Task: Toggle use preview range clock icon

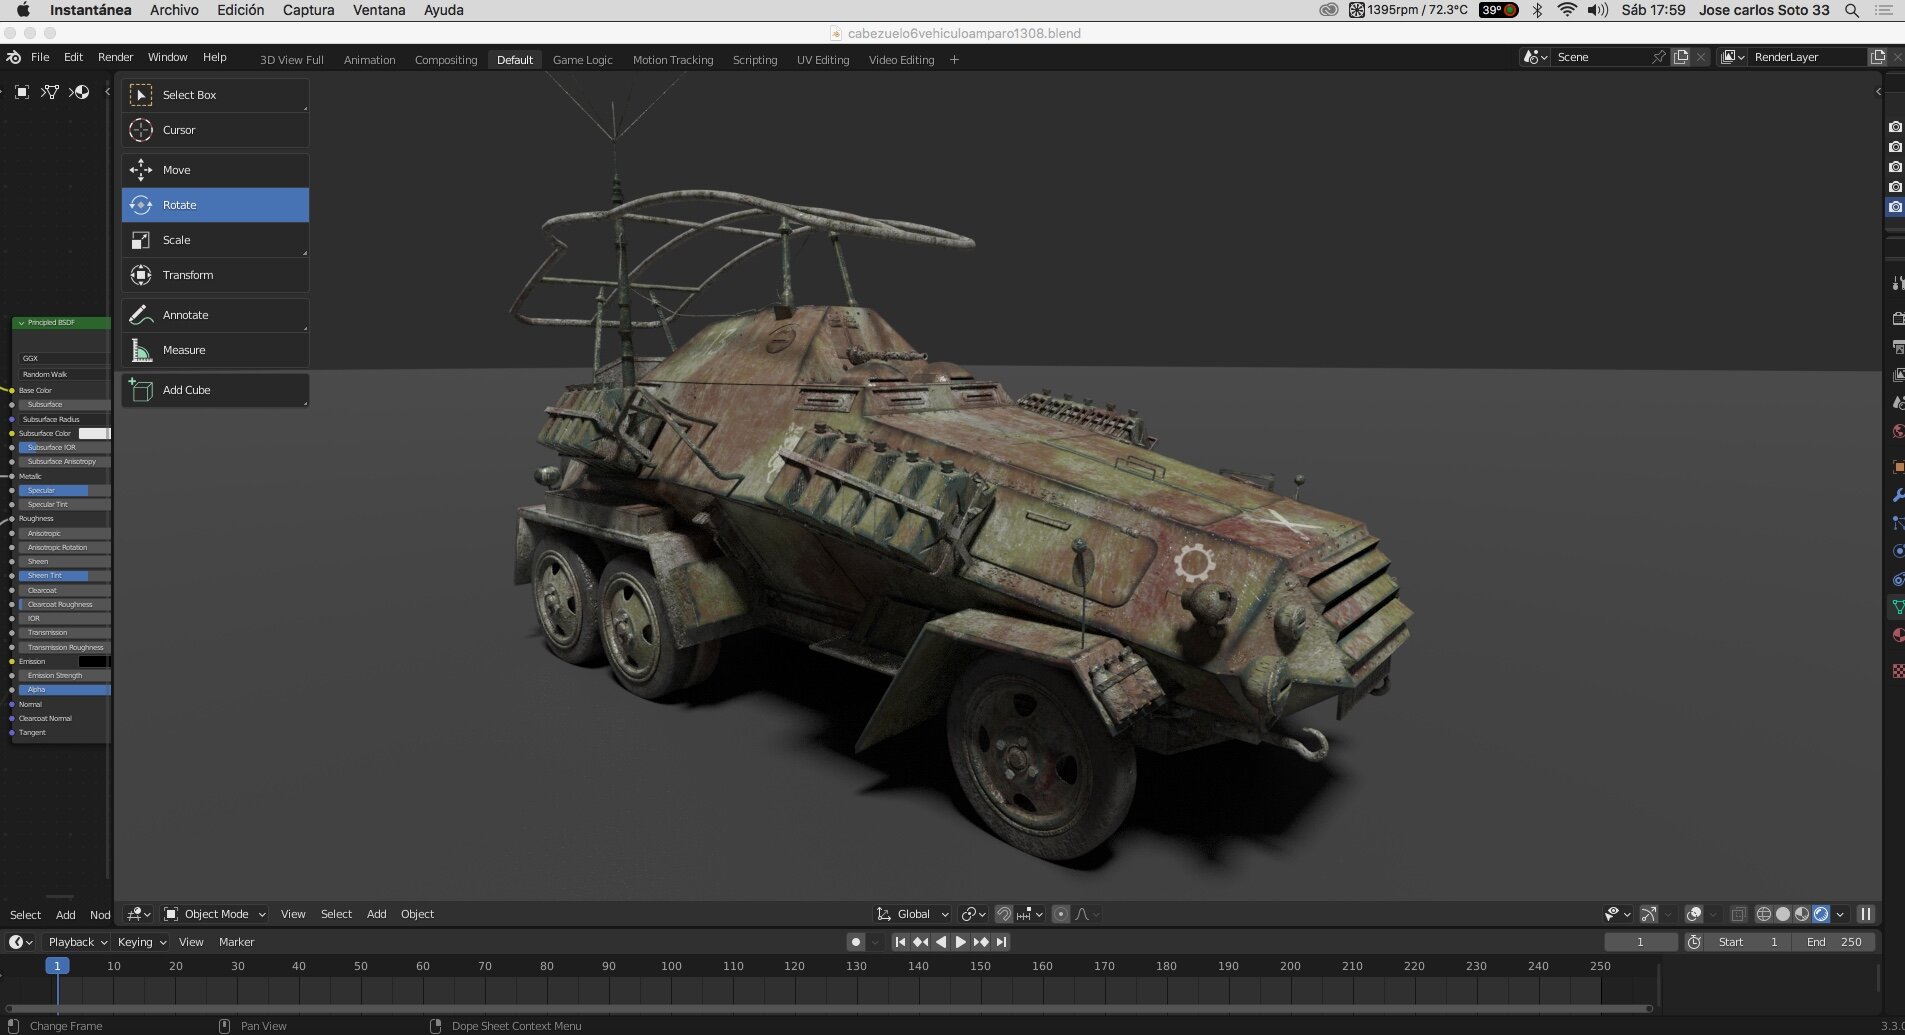Action: [1694, 942]
